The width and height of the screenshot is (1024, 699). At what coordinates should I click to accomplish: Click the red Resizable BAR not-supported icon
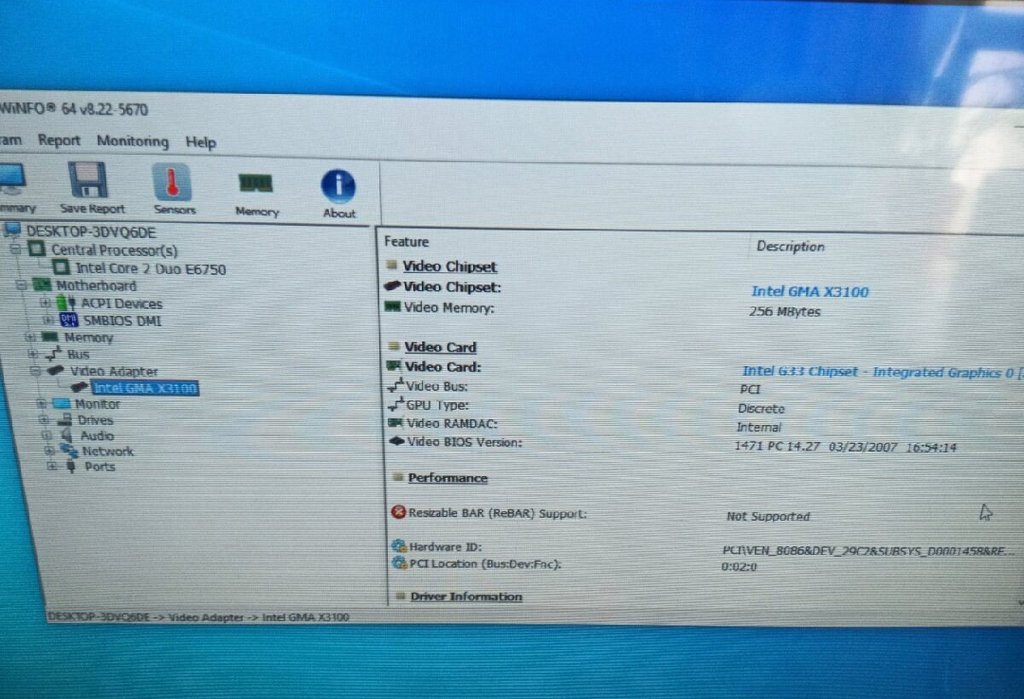tap(398, 512)
